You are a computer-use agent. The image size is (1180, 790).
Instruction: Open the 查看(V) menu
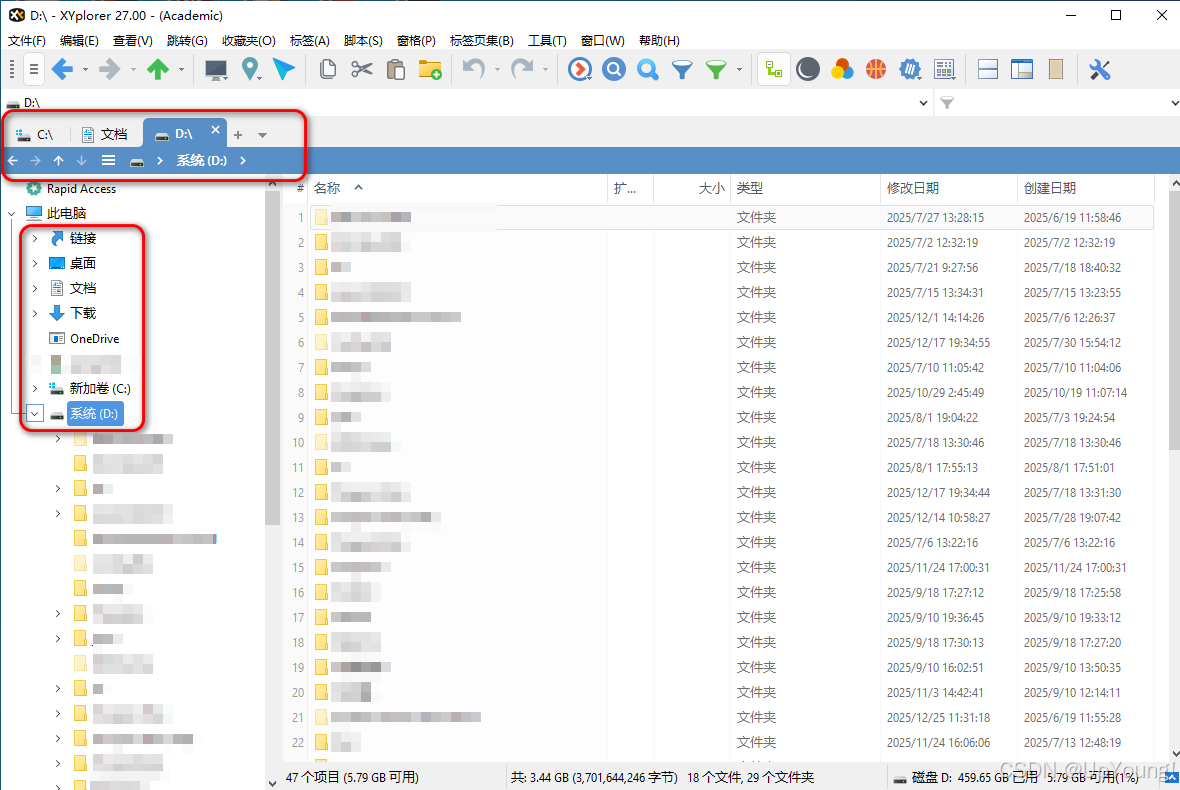coord(132,41)
